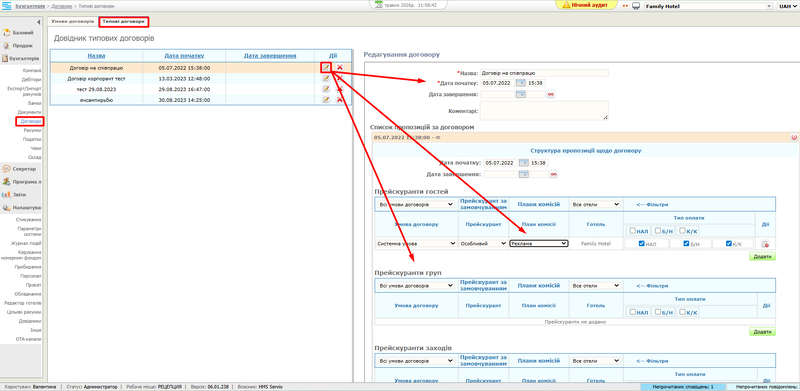Image resolution: width=800 pixels, height=391 pixels.
Task: Toggle guest pricelists header 'Б/Н' checkbox
Action: 658,231
